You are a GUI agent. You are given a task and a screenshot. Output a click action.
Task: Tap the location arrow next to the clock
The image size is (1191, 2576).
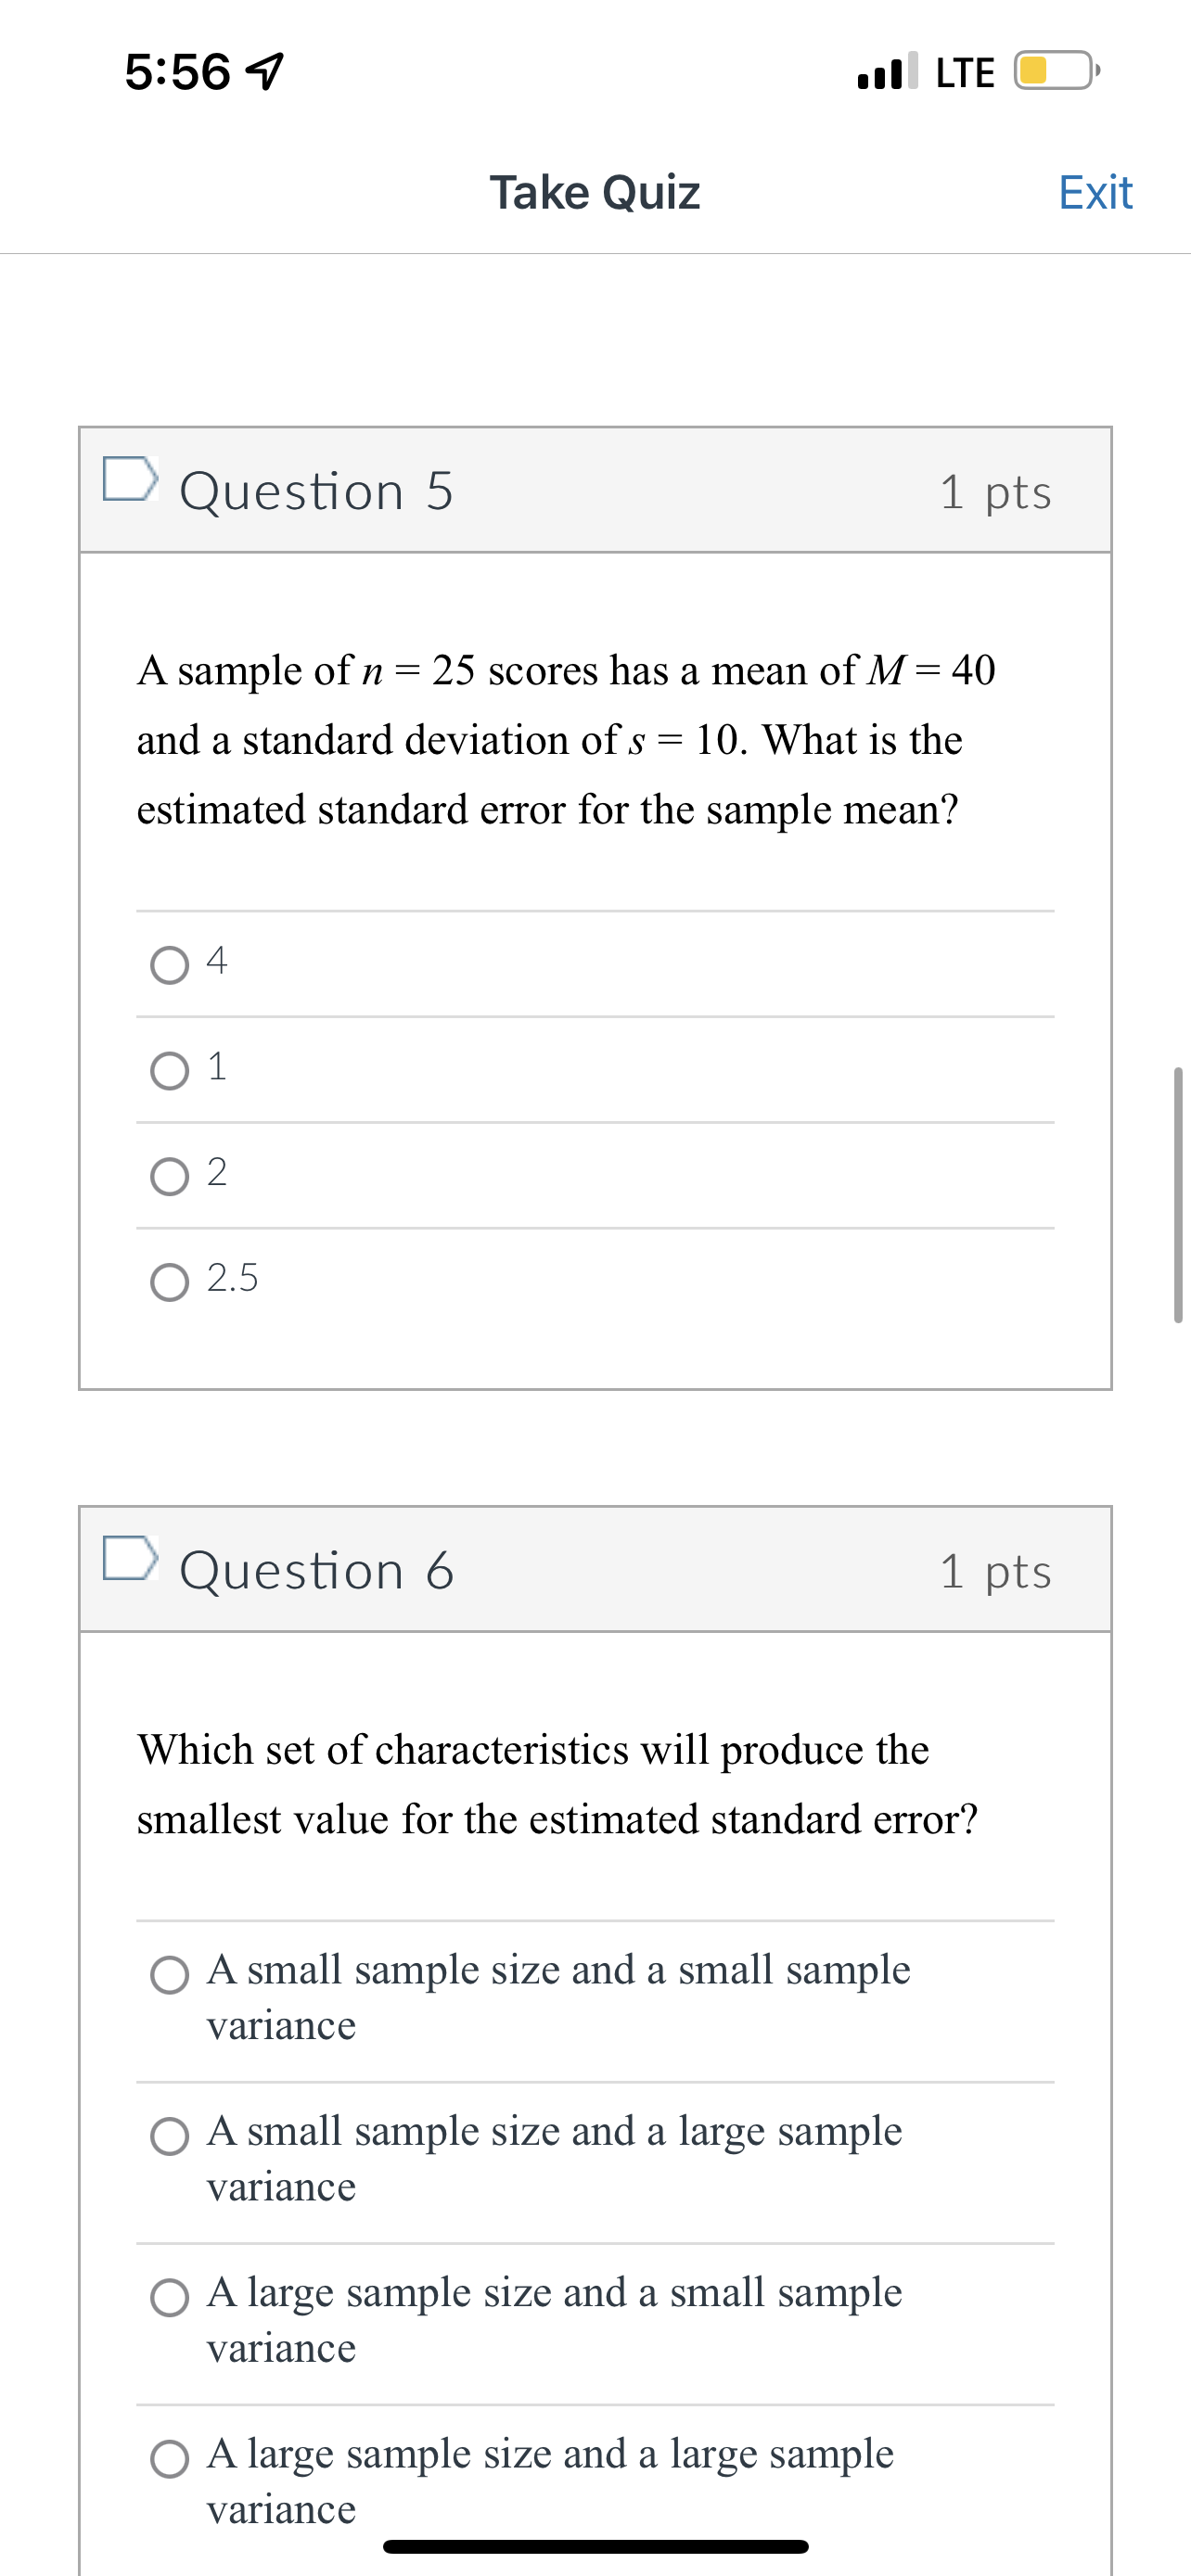pos(266,68)
